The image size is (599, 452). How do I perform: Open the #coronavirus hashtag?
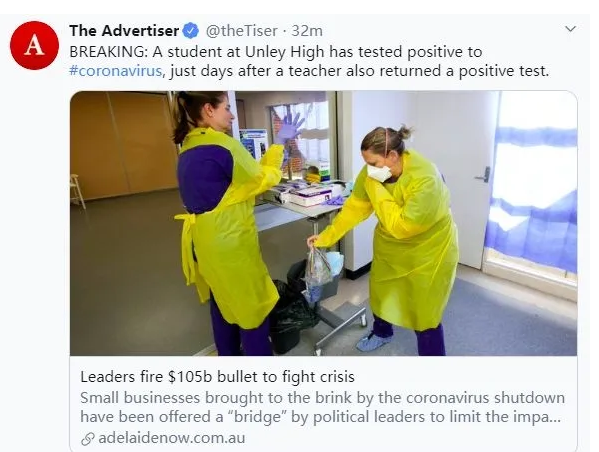tap(116, 71)
